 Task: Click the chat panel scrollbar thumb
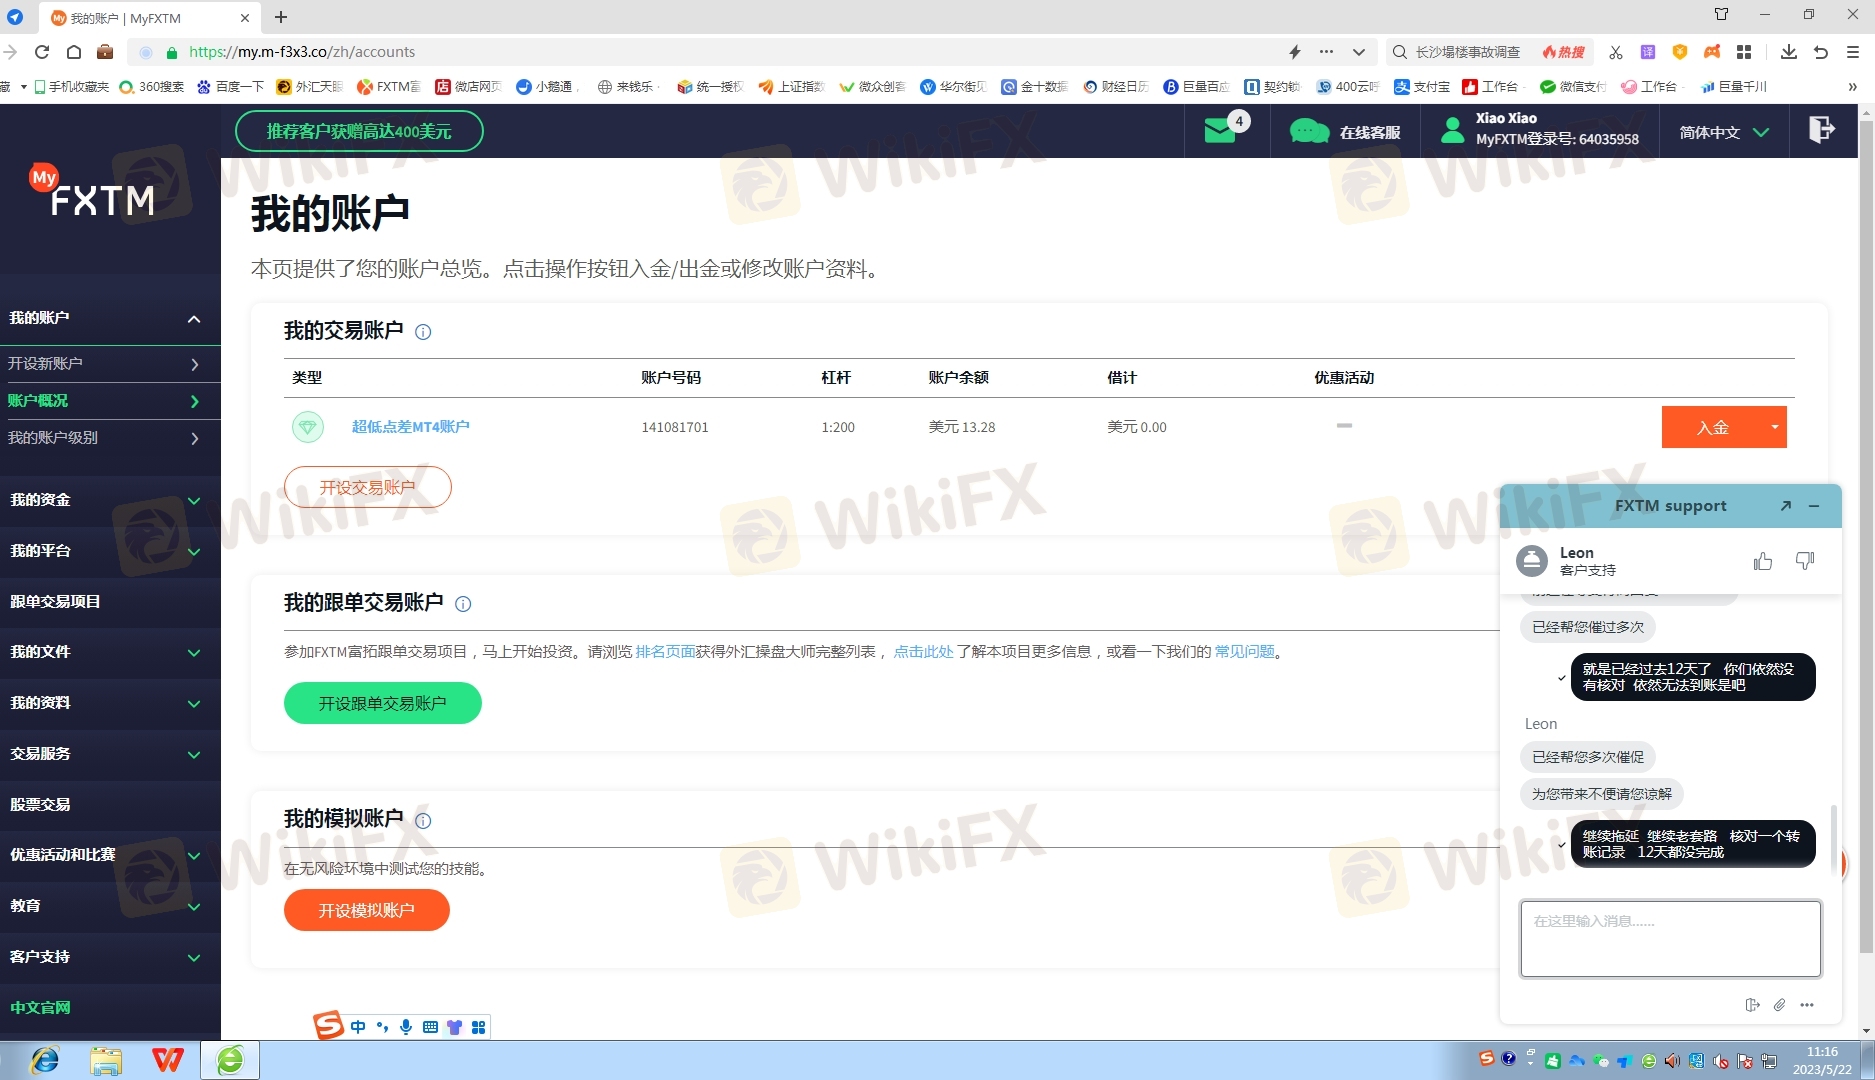click(1833, 840)
